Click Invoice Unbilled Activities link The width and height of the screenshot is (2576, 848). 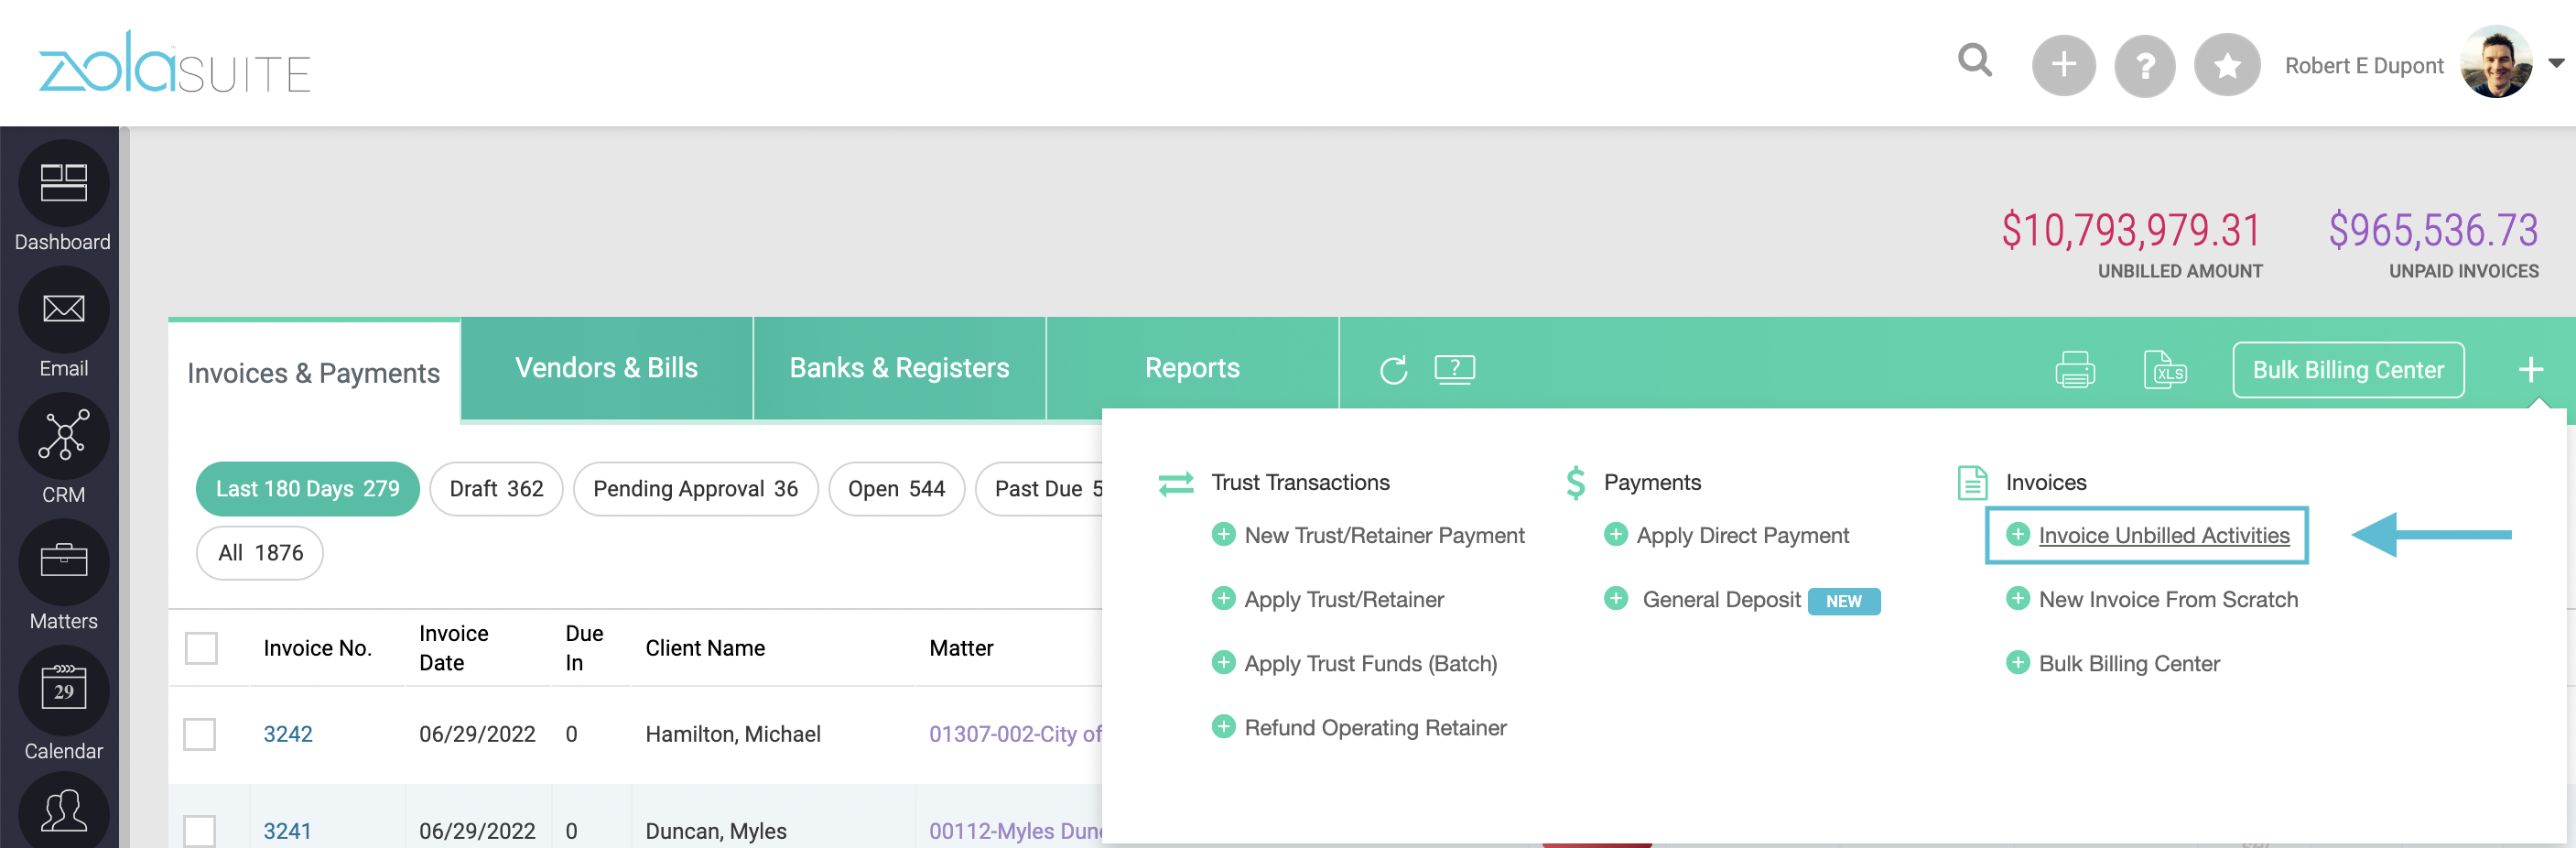tap(2163, 535)
